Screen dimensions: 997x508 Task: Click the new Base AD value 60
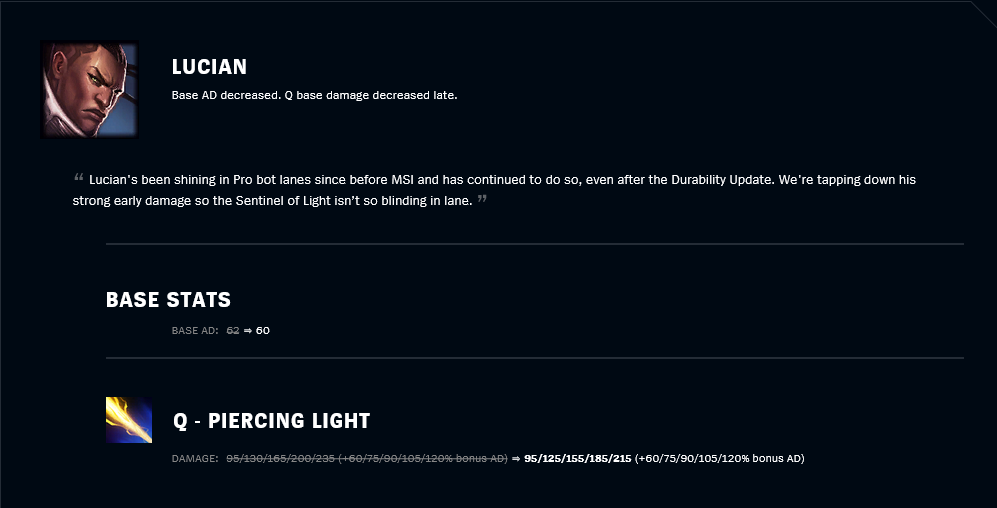pyautogui.click(x=263, y=331)
